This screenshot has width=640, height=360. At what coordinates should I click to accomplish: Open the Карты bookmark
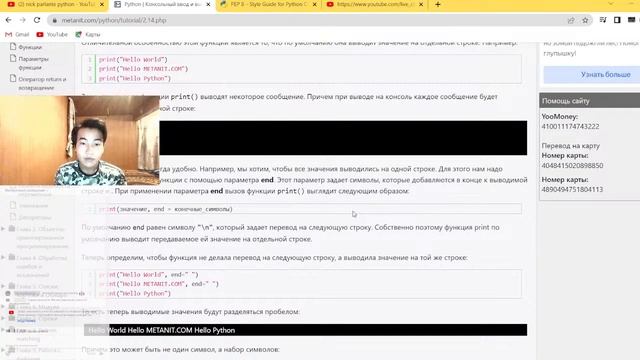click(88, 34)
